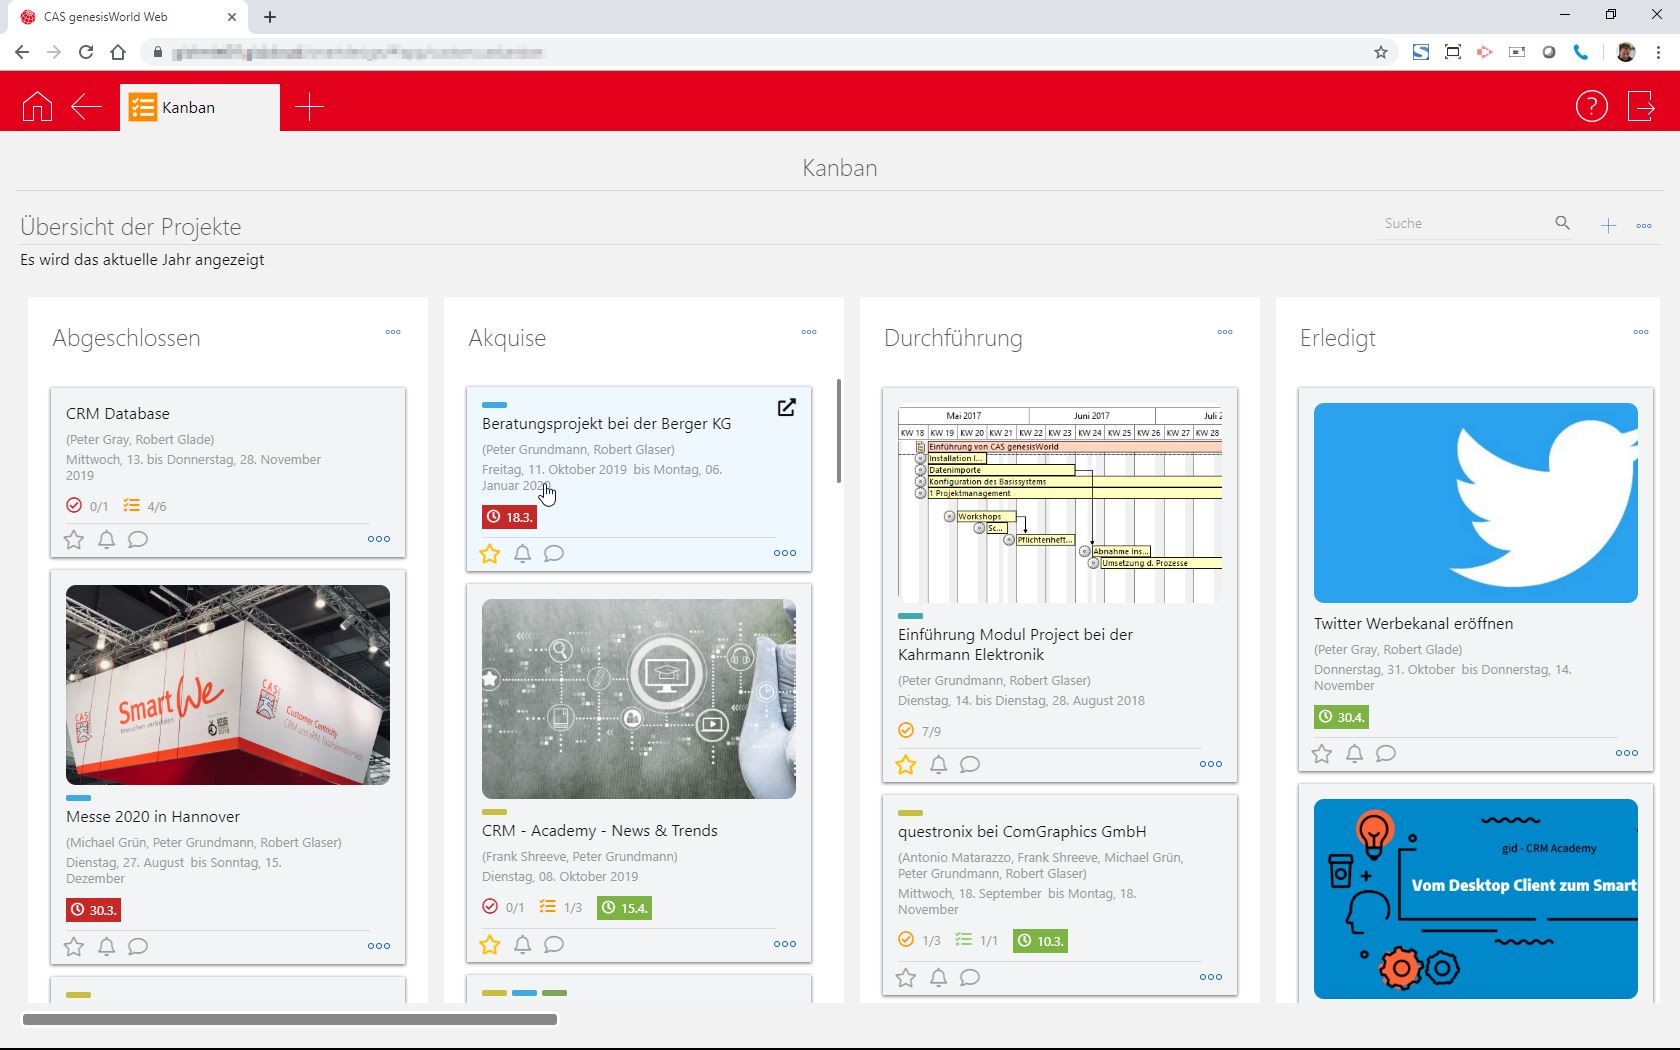
Task: Open comments on the questronix card
Action: click(970, 978)
